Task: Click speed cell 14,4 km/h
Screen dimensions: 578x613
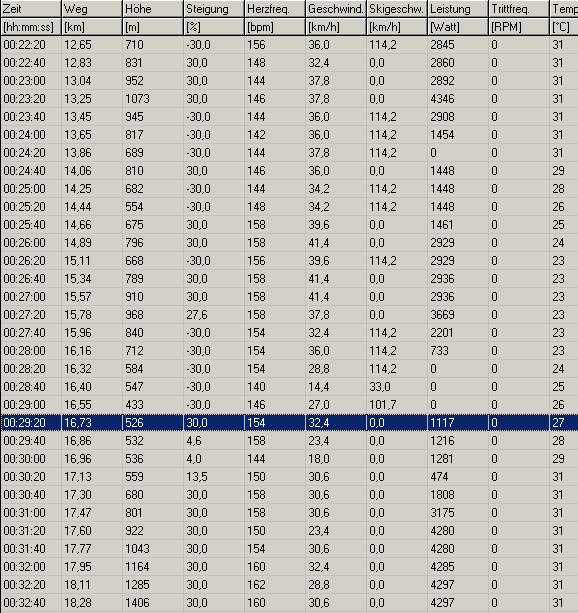Action: (336, 387)
